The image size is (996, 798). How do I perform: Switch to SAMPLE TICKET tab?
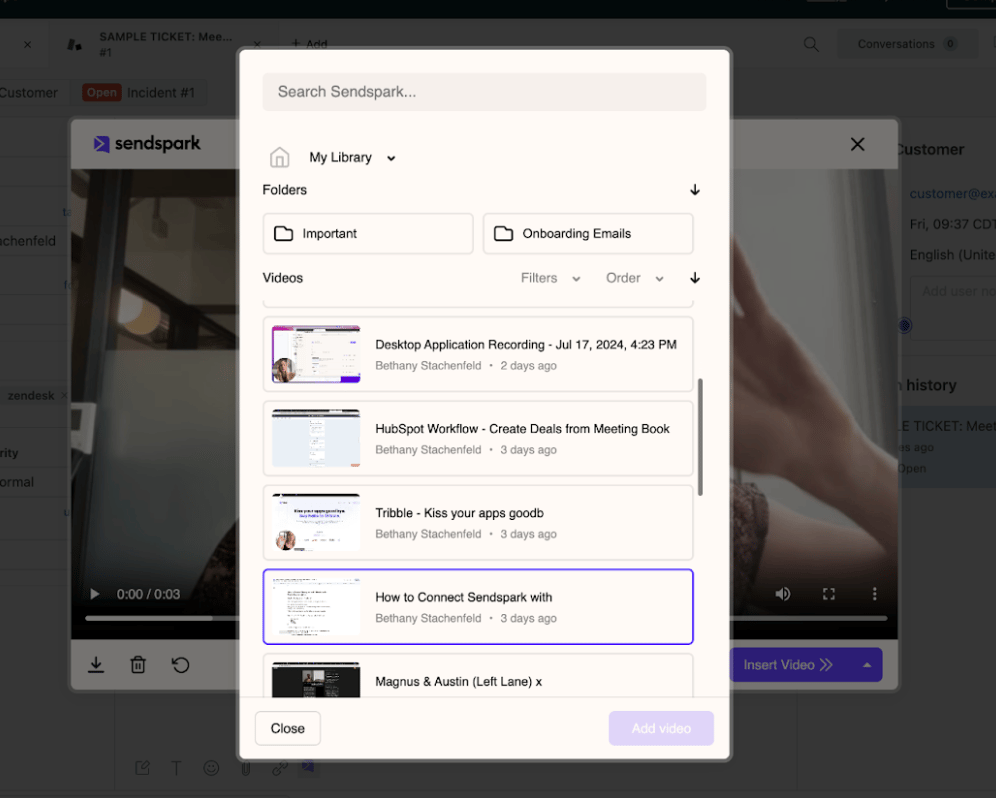click(165, 44)
